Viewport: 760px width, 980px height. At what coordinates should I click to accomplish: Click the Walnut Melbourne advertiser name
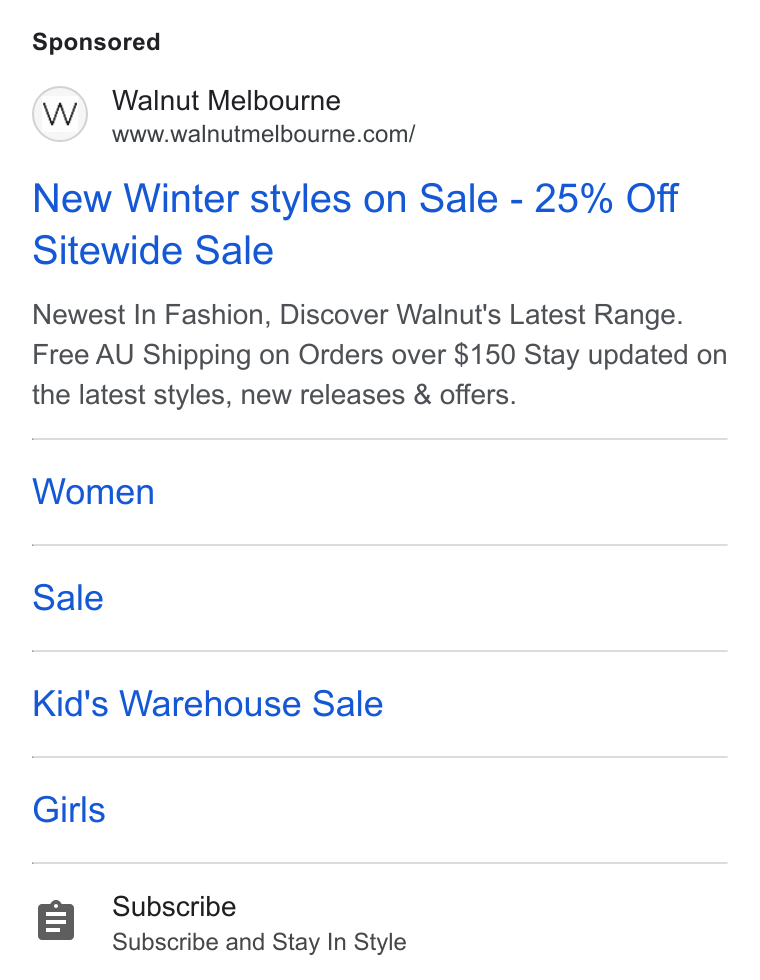pyautogui.click(x=226, y=101)
